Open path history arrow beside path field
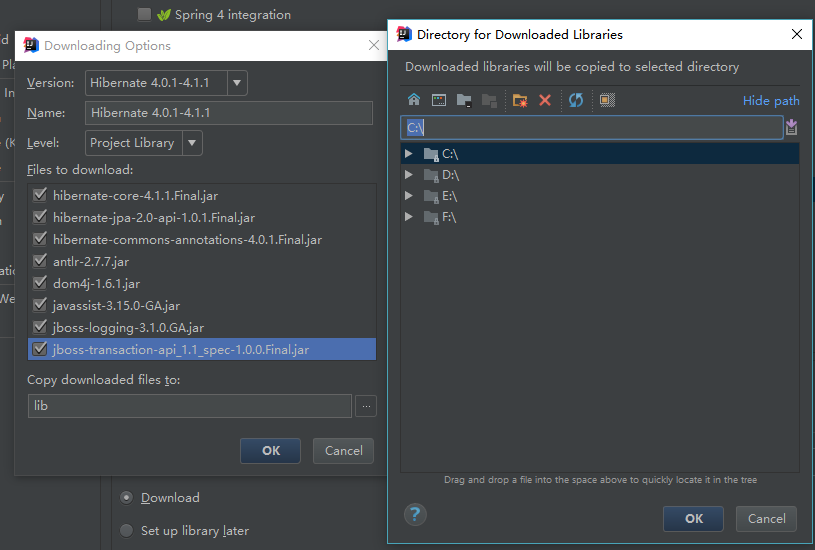The height and width of the screenshot is (550, 815). [792, 127]
